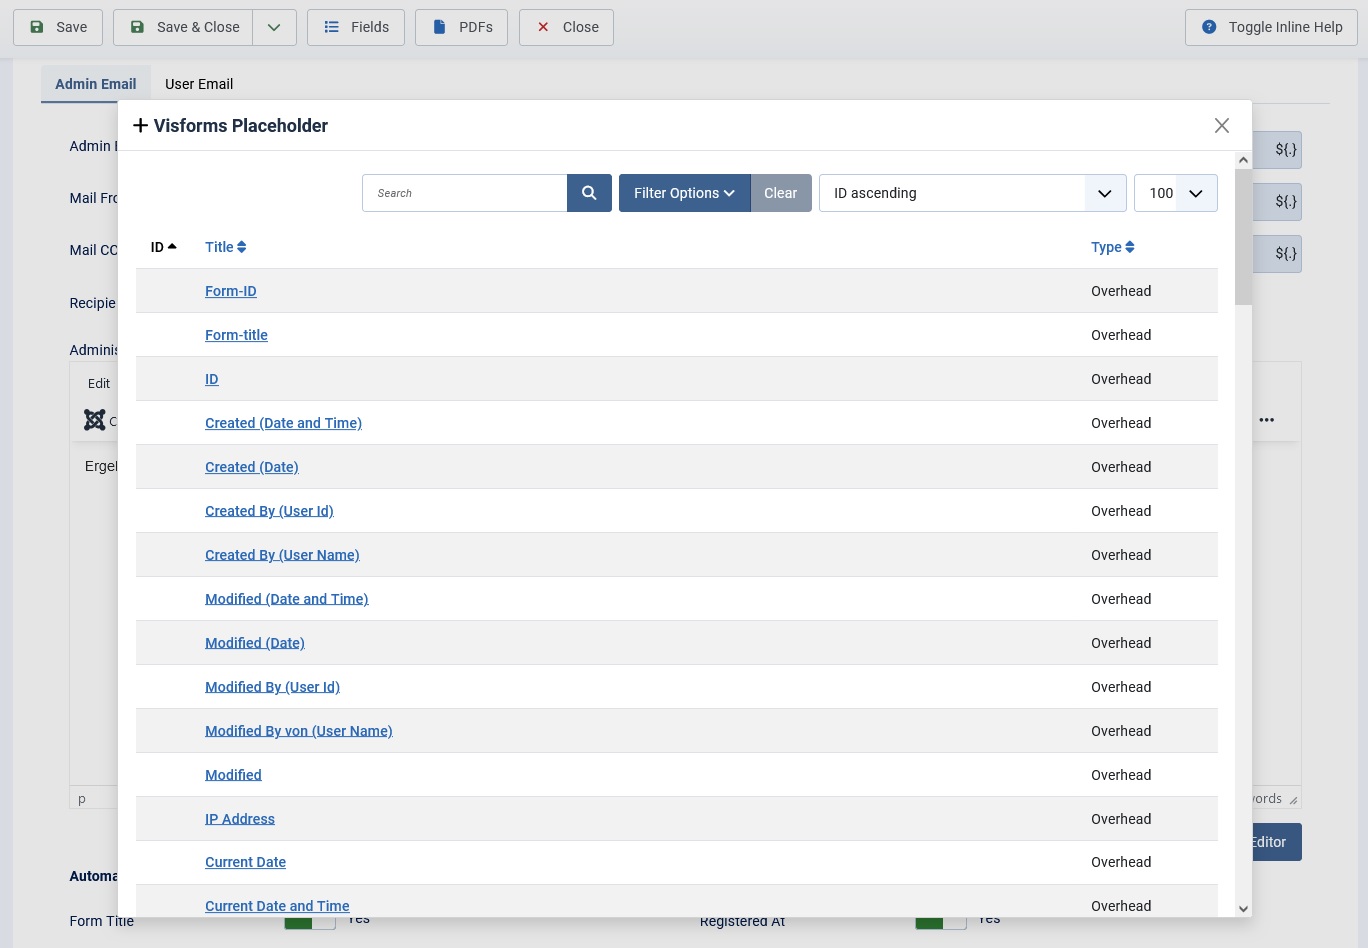Toggle the Registered At switch
1368x948 pixels.
tap(940, 922)
